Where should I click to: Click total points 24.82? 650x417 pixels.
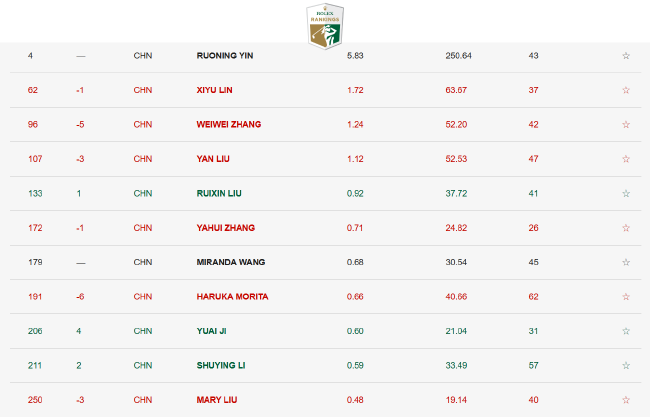click(x=456, y=228)
